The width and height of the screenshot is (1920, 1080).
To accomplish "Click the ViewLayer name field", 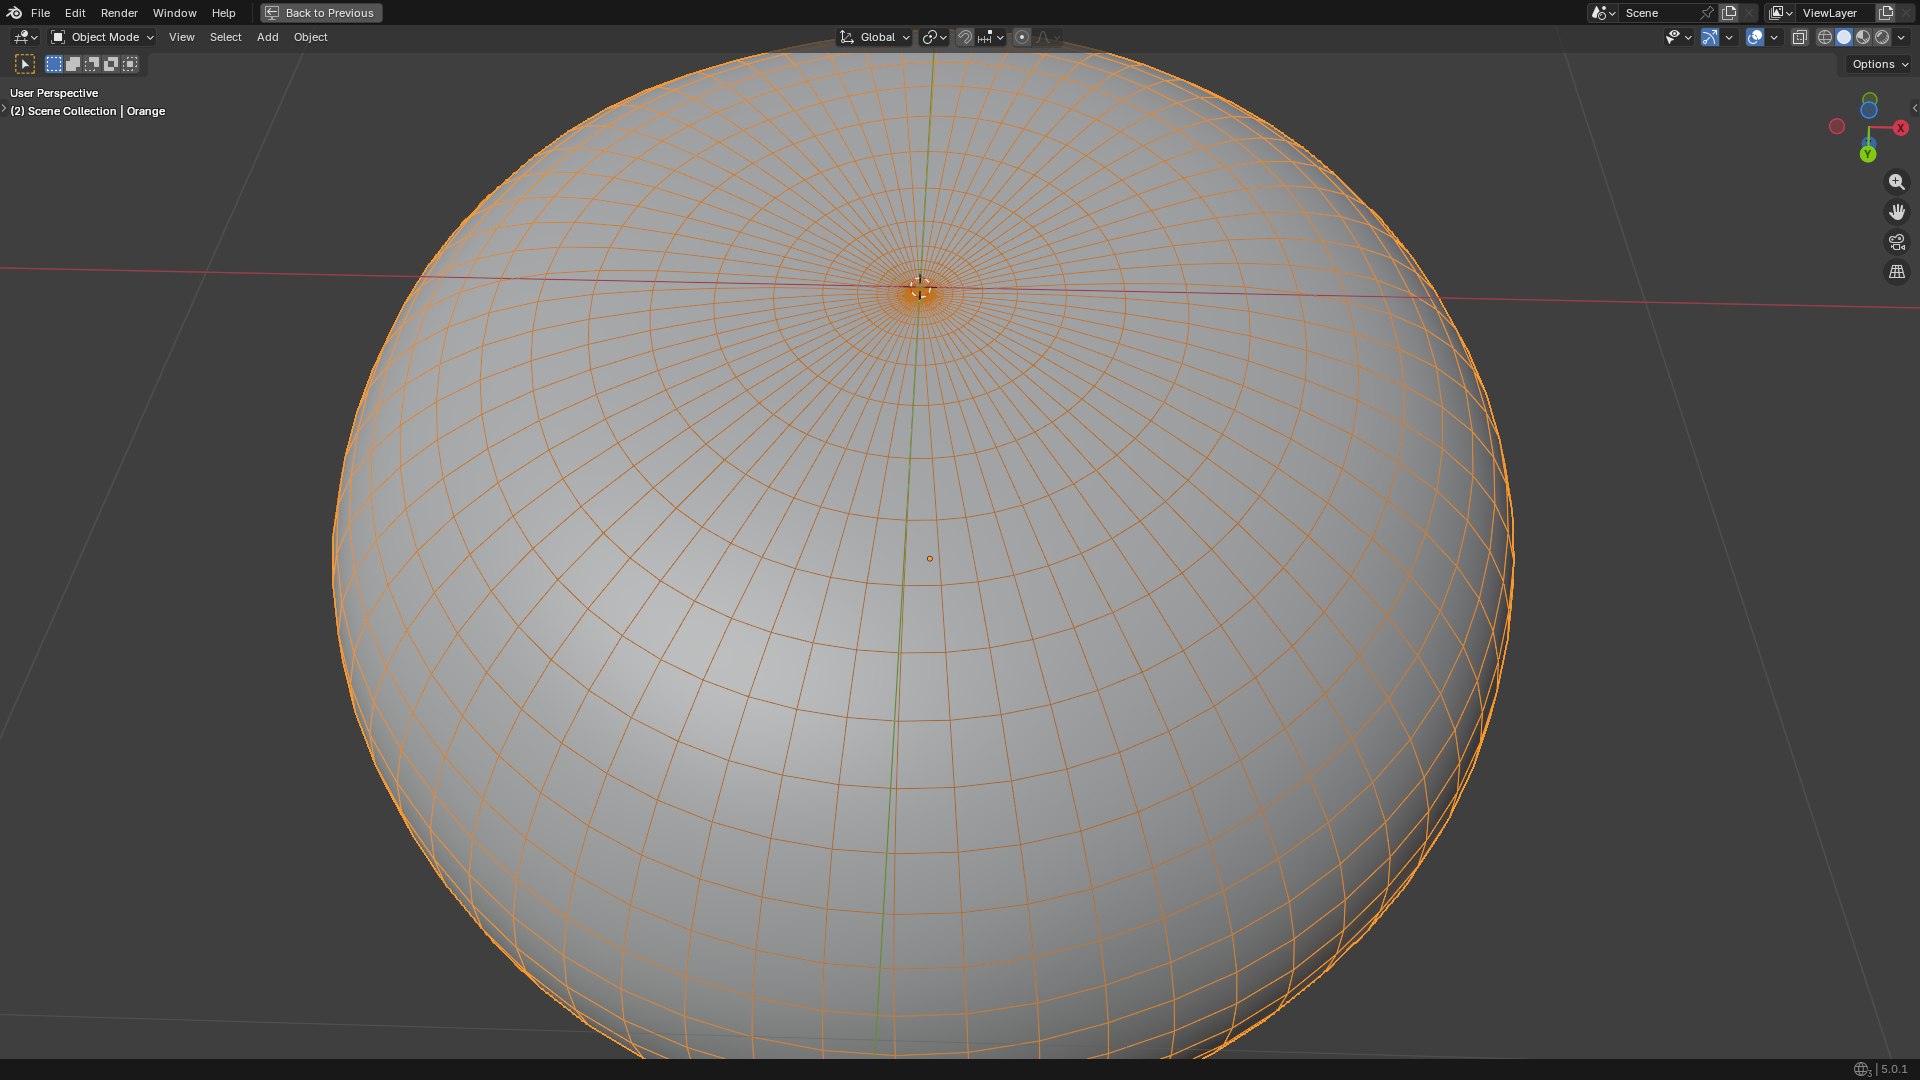I will coord(1835,13).
